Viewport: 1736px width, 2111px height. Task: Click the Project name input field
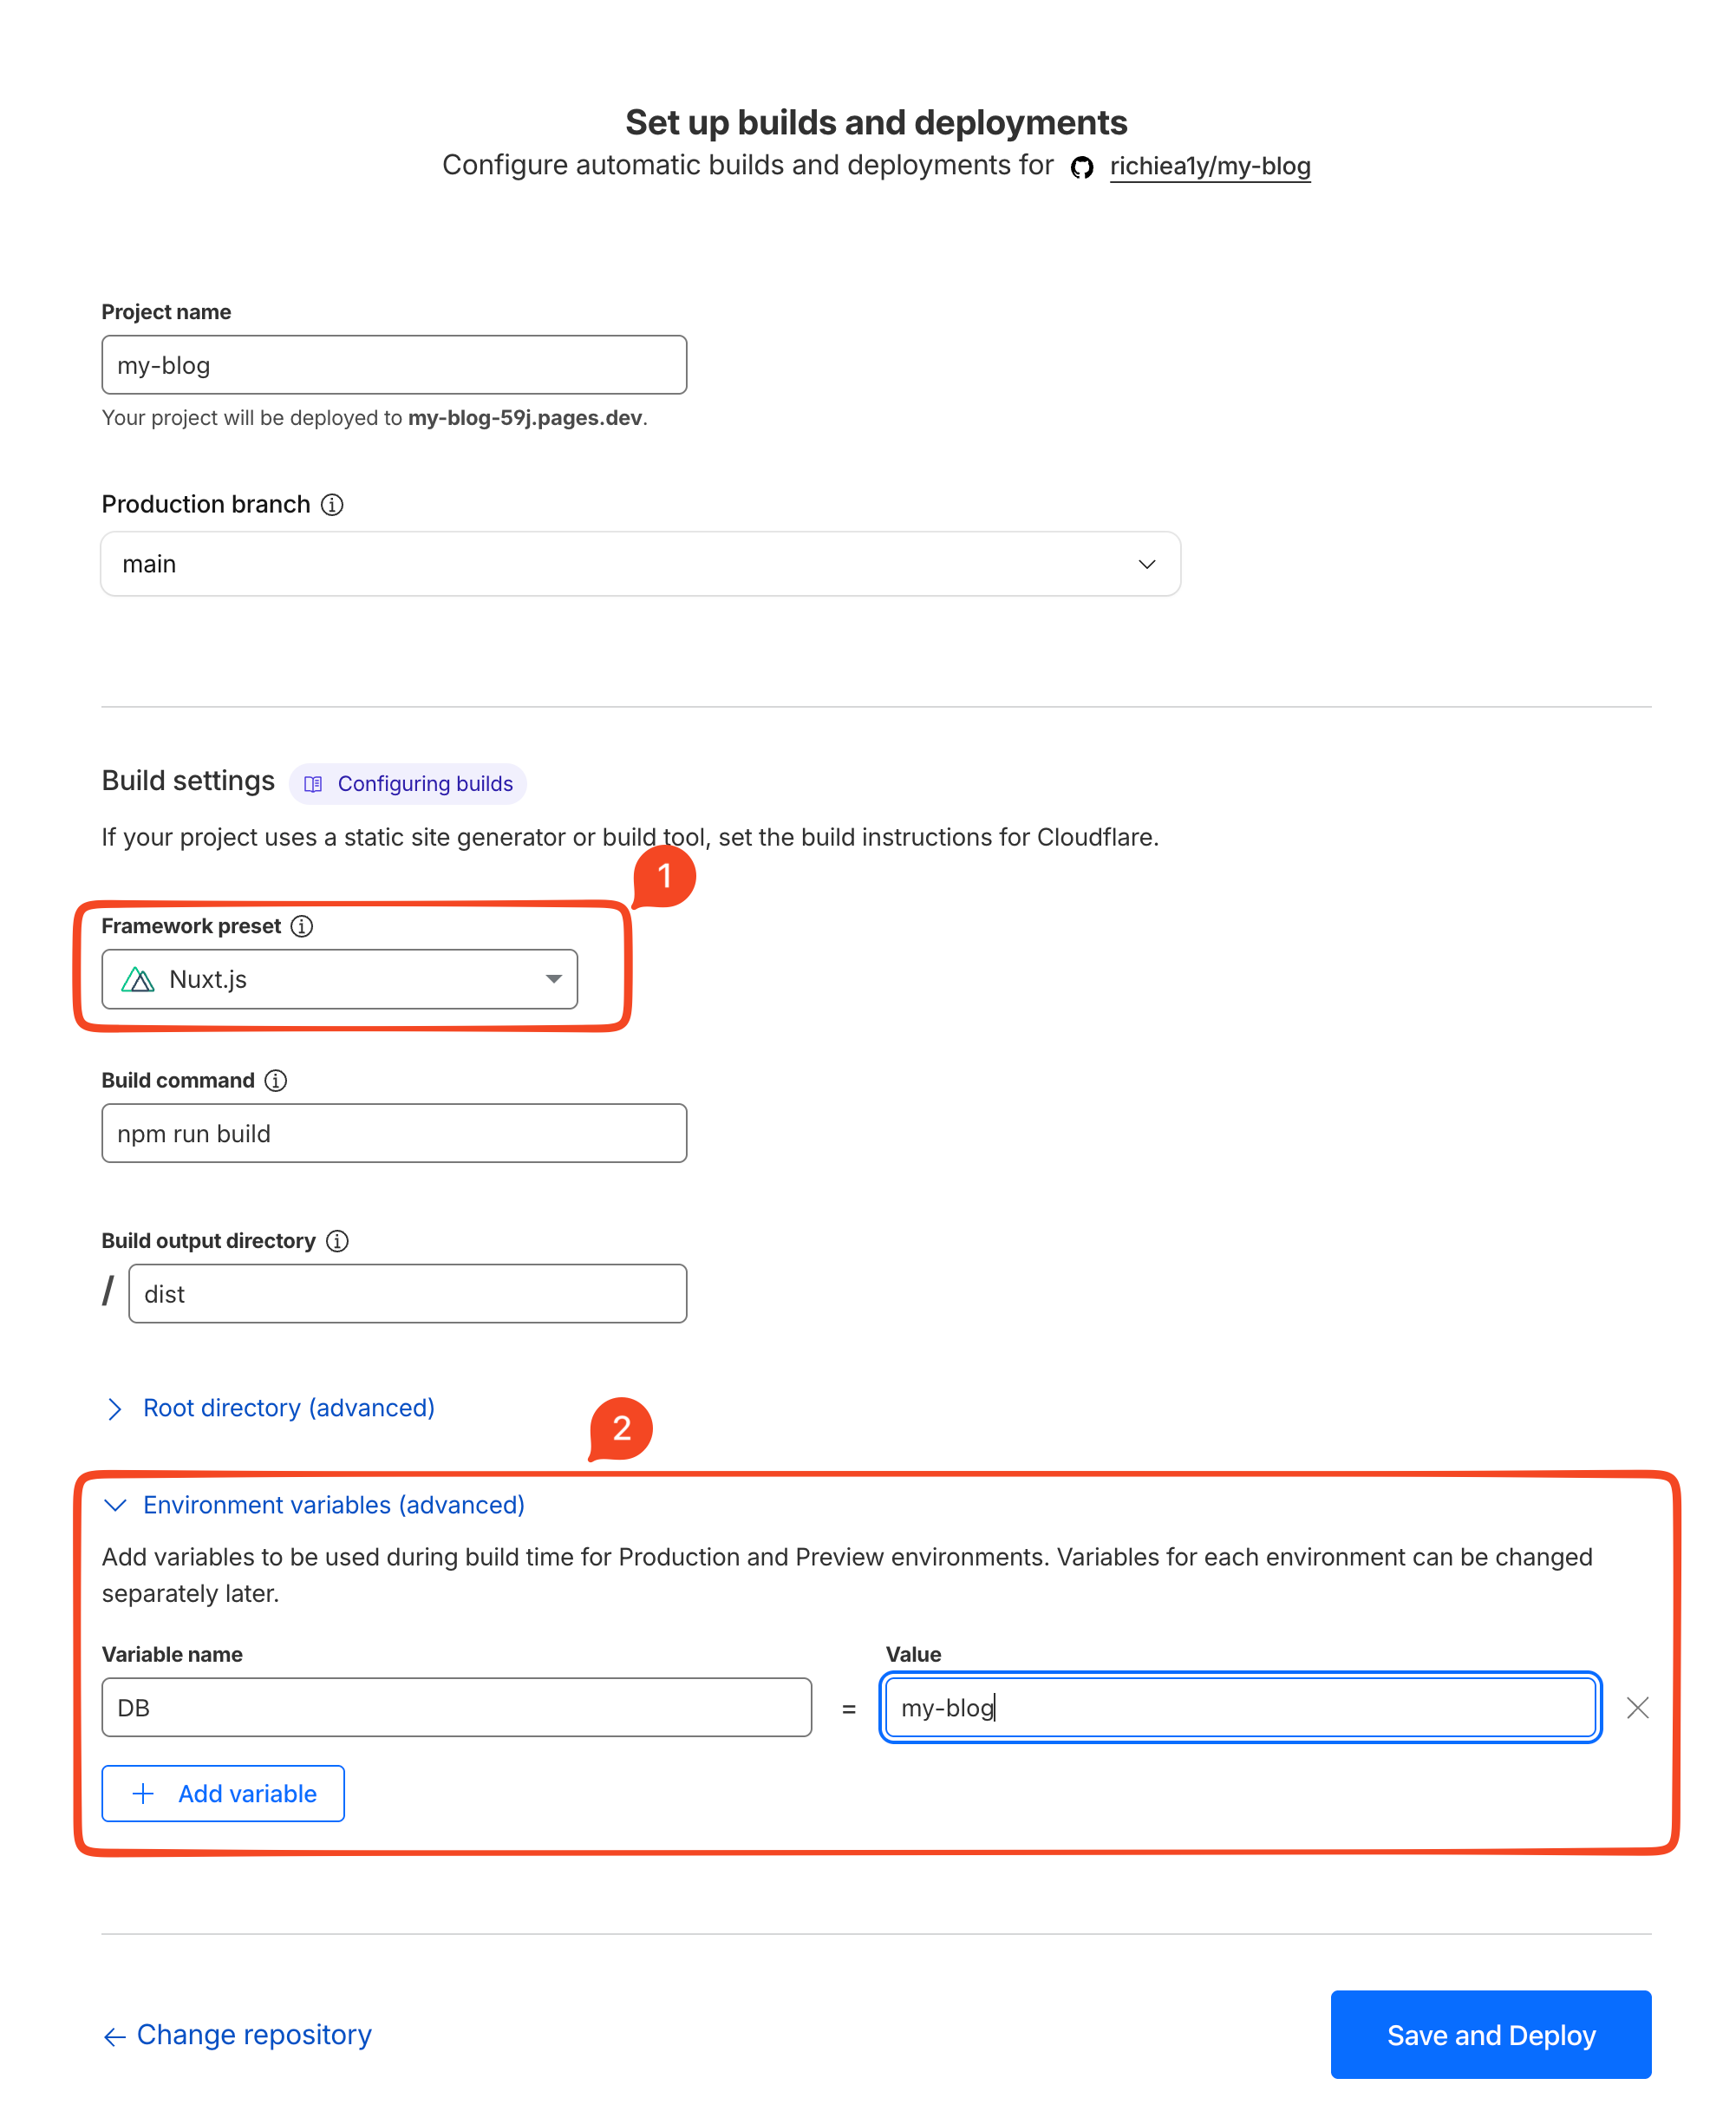(394, 365)
